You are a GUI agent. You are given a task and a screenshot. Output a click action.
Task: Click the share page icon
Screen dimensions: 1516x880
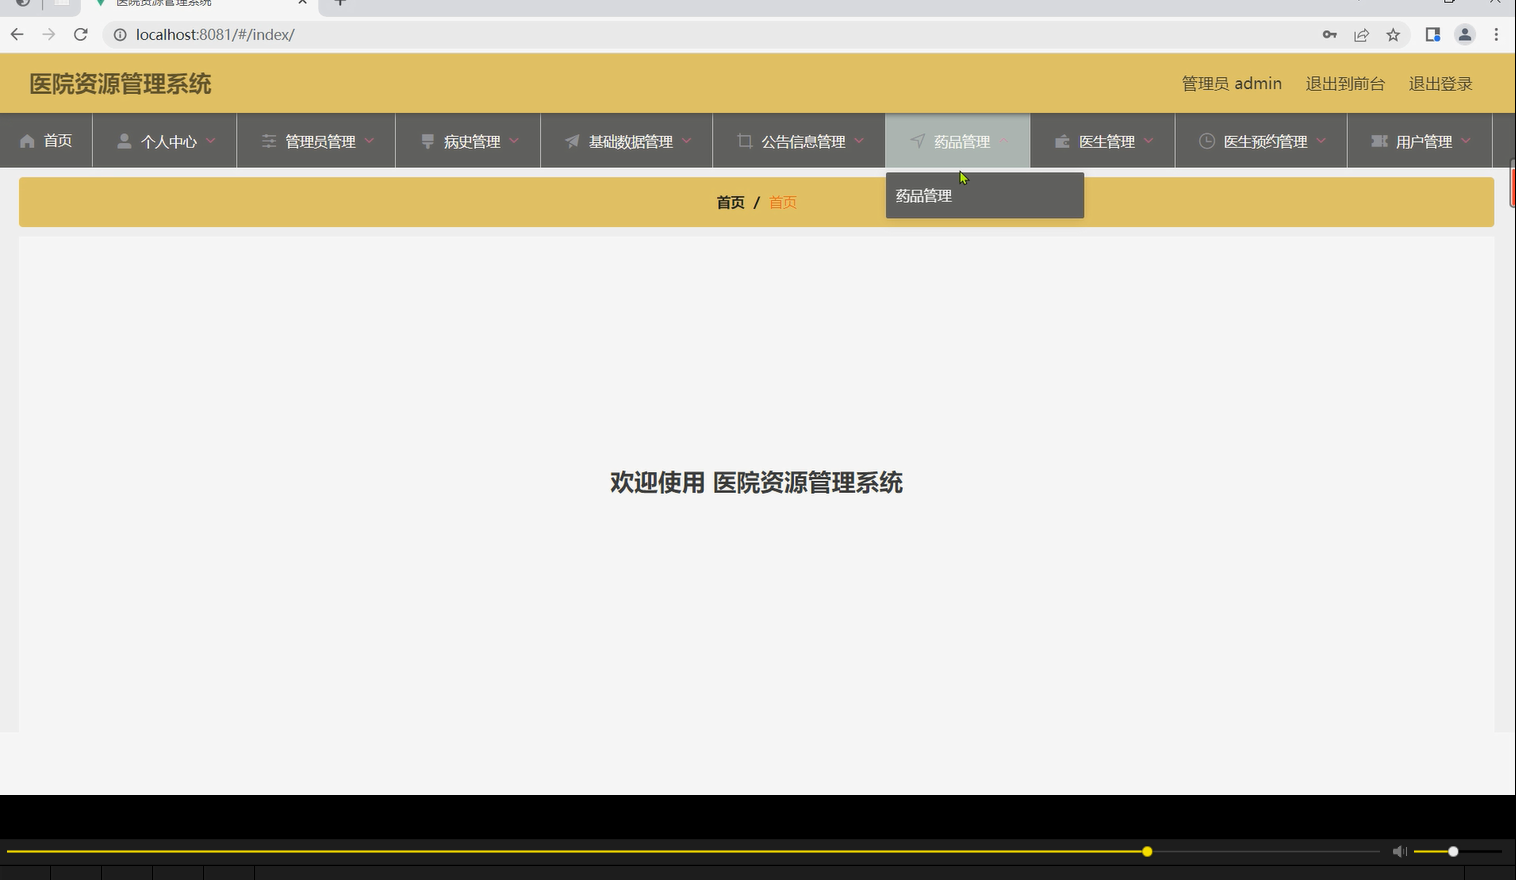coord(1361,34)
